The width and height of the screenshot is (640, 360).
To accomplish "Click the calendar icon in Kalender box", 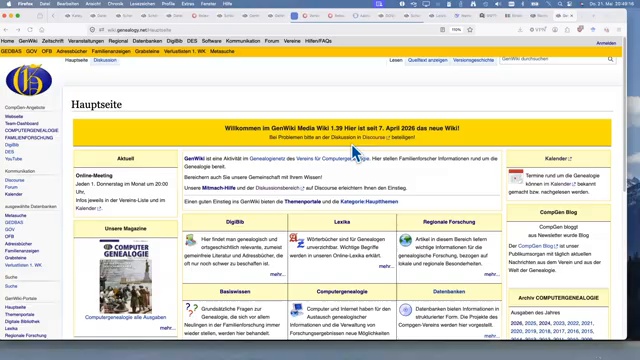I will tap(516, 177).
